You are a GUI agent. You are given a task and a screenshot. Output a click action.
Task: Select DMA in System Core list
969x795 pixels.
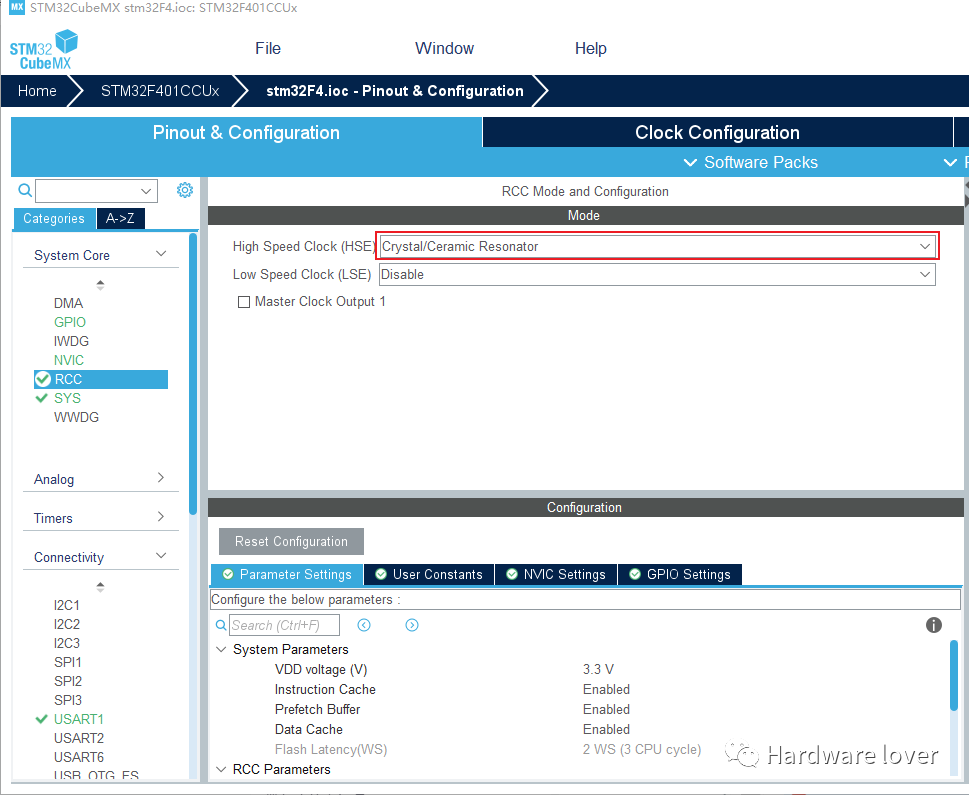(x=68, y=304)
